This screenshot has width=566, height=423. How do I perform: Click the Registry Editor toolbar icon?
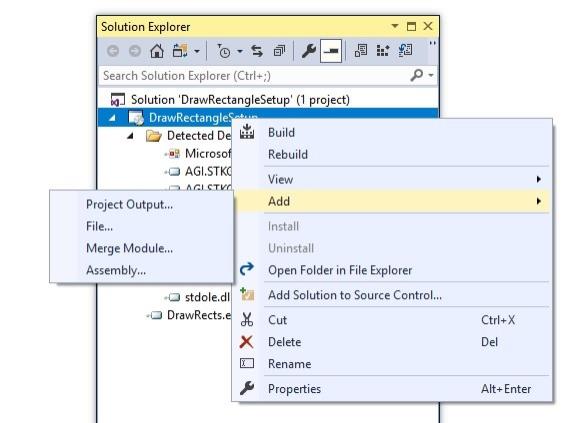coord(383,51)
